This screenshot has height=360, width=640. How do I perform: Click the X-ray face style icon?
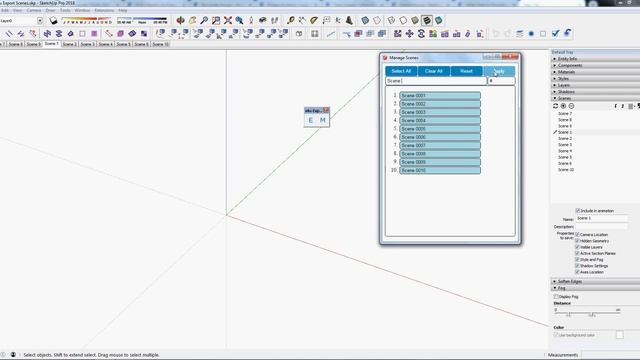[x=365, y=20]
